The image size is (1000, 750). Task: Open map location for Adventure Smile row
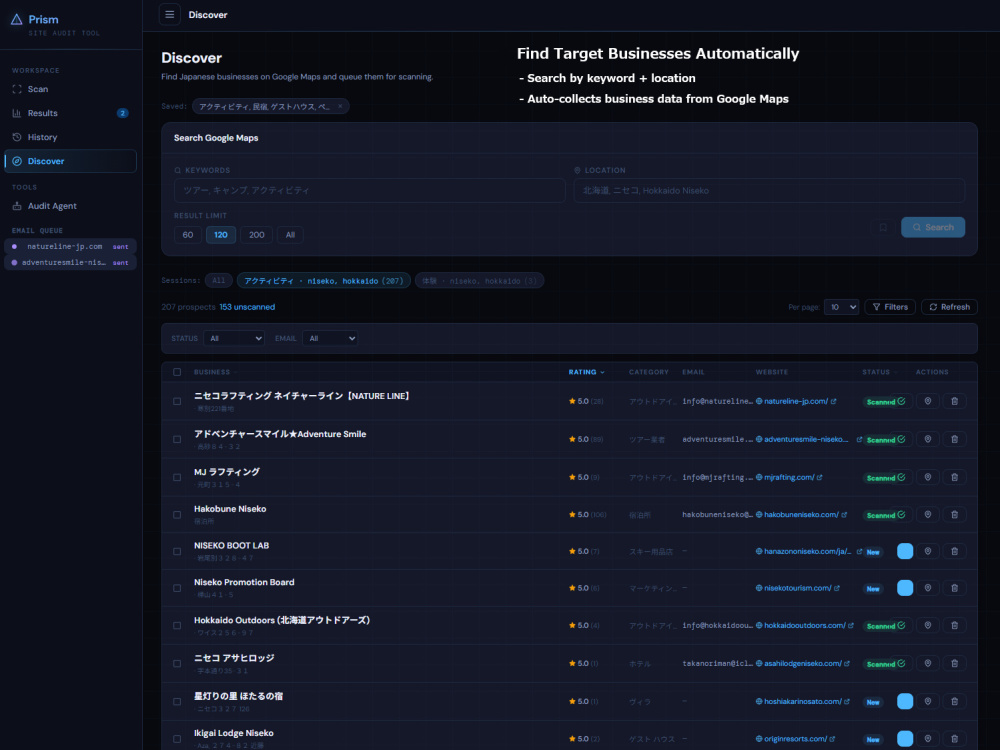tap(928, 439)
